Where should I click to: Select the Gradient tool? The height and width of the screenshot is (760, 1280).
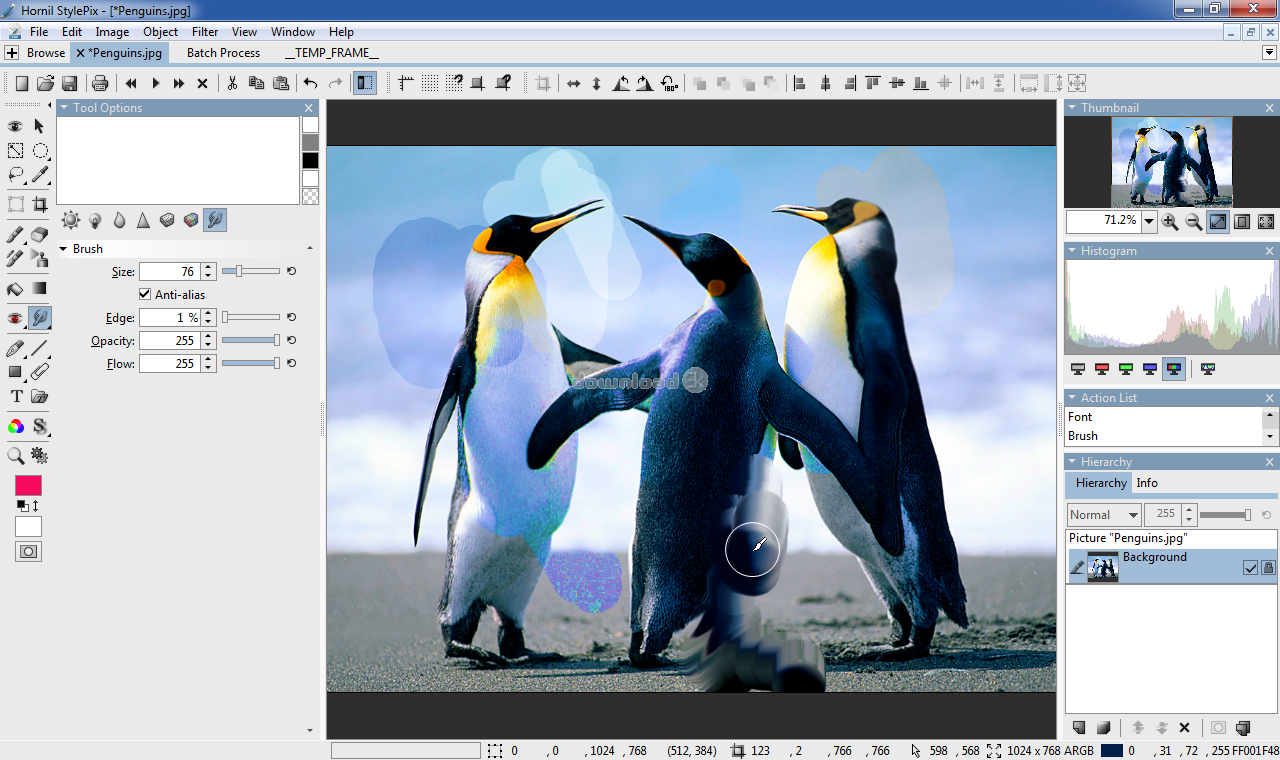click(40, 289)
